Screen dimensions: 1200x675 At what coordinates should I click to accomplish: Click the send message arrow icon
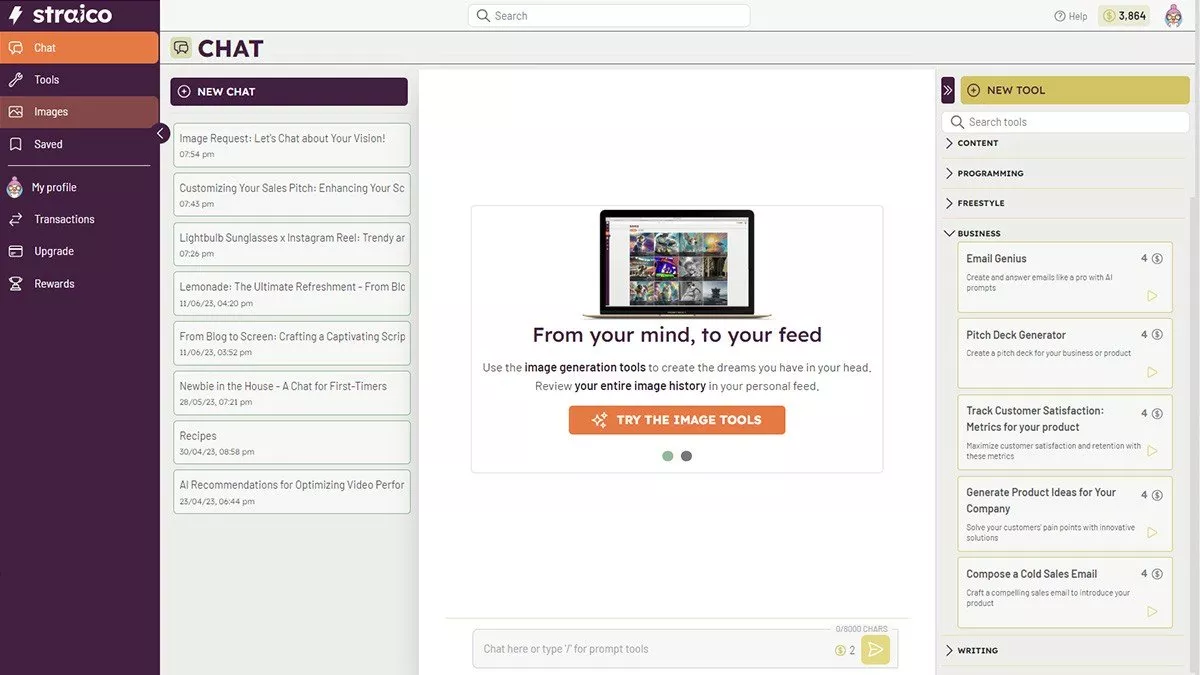[875, 650]
